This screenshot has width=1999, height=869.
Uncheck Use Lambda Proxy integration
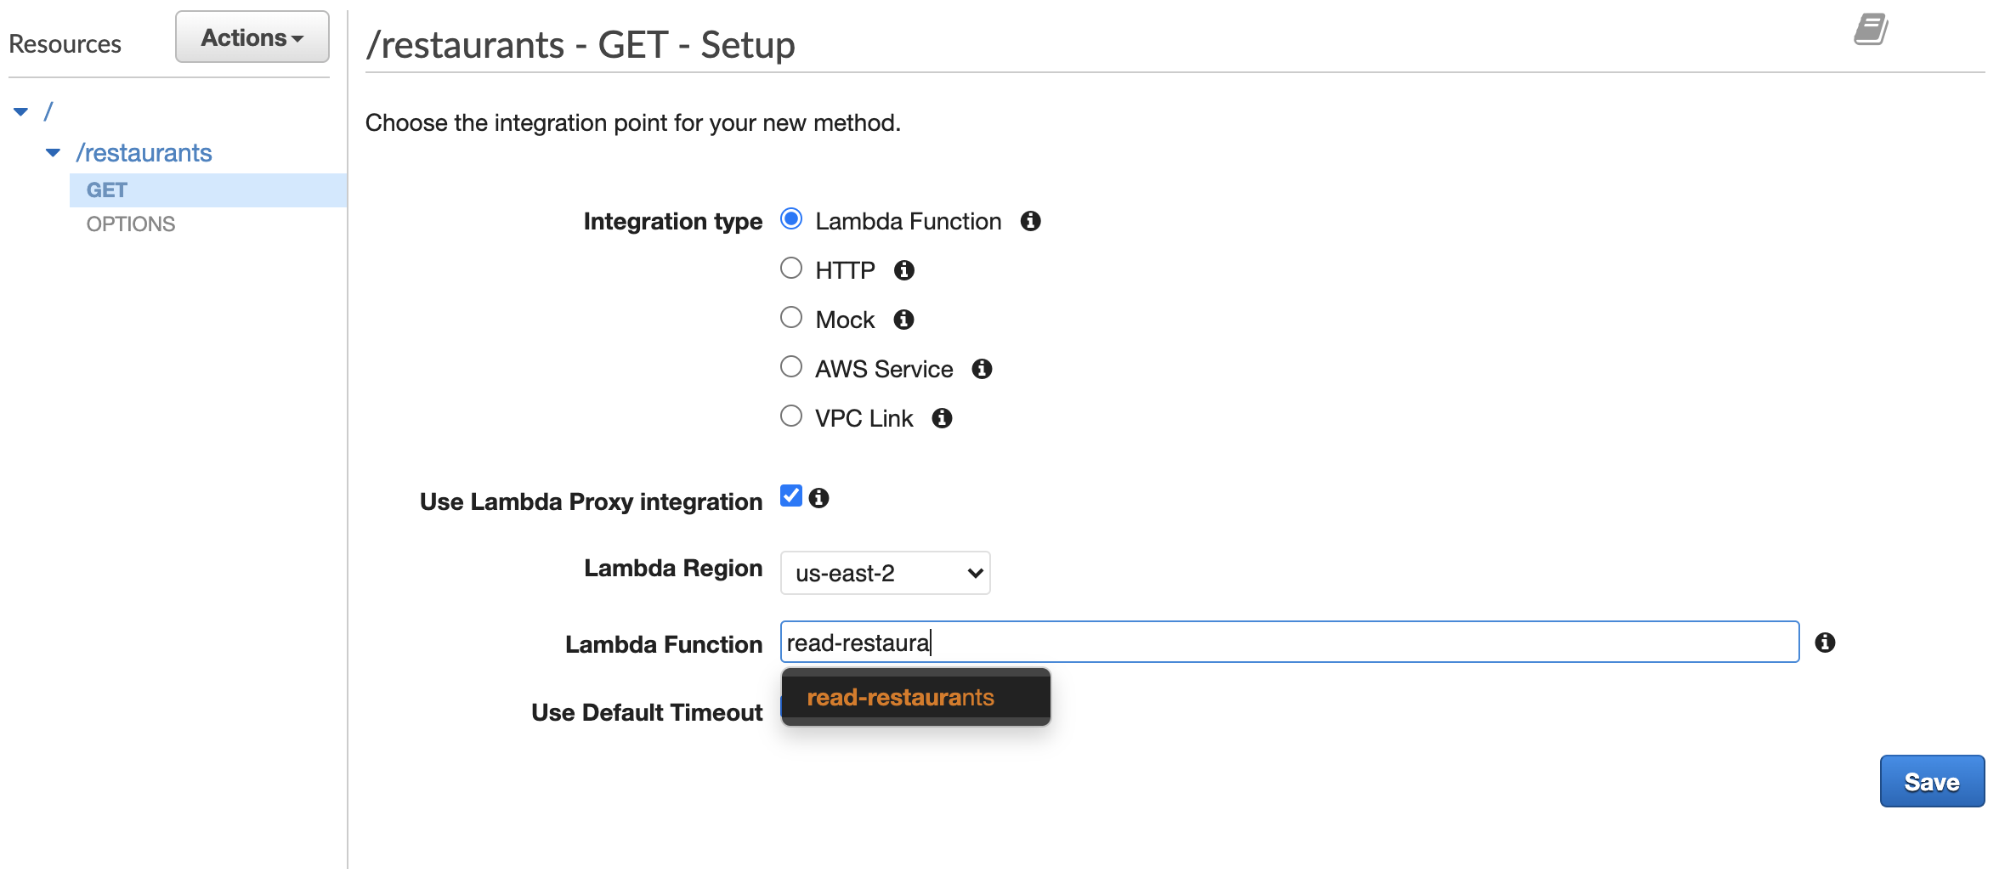(791, 494)
